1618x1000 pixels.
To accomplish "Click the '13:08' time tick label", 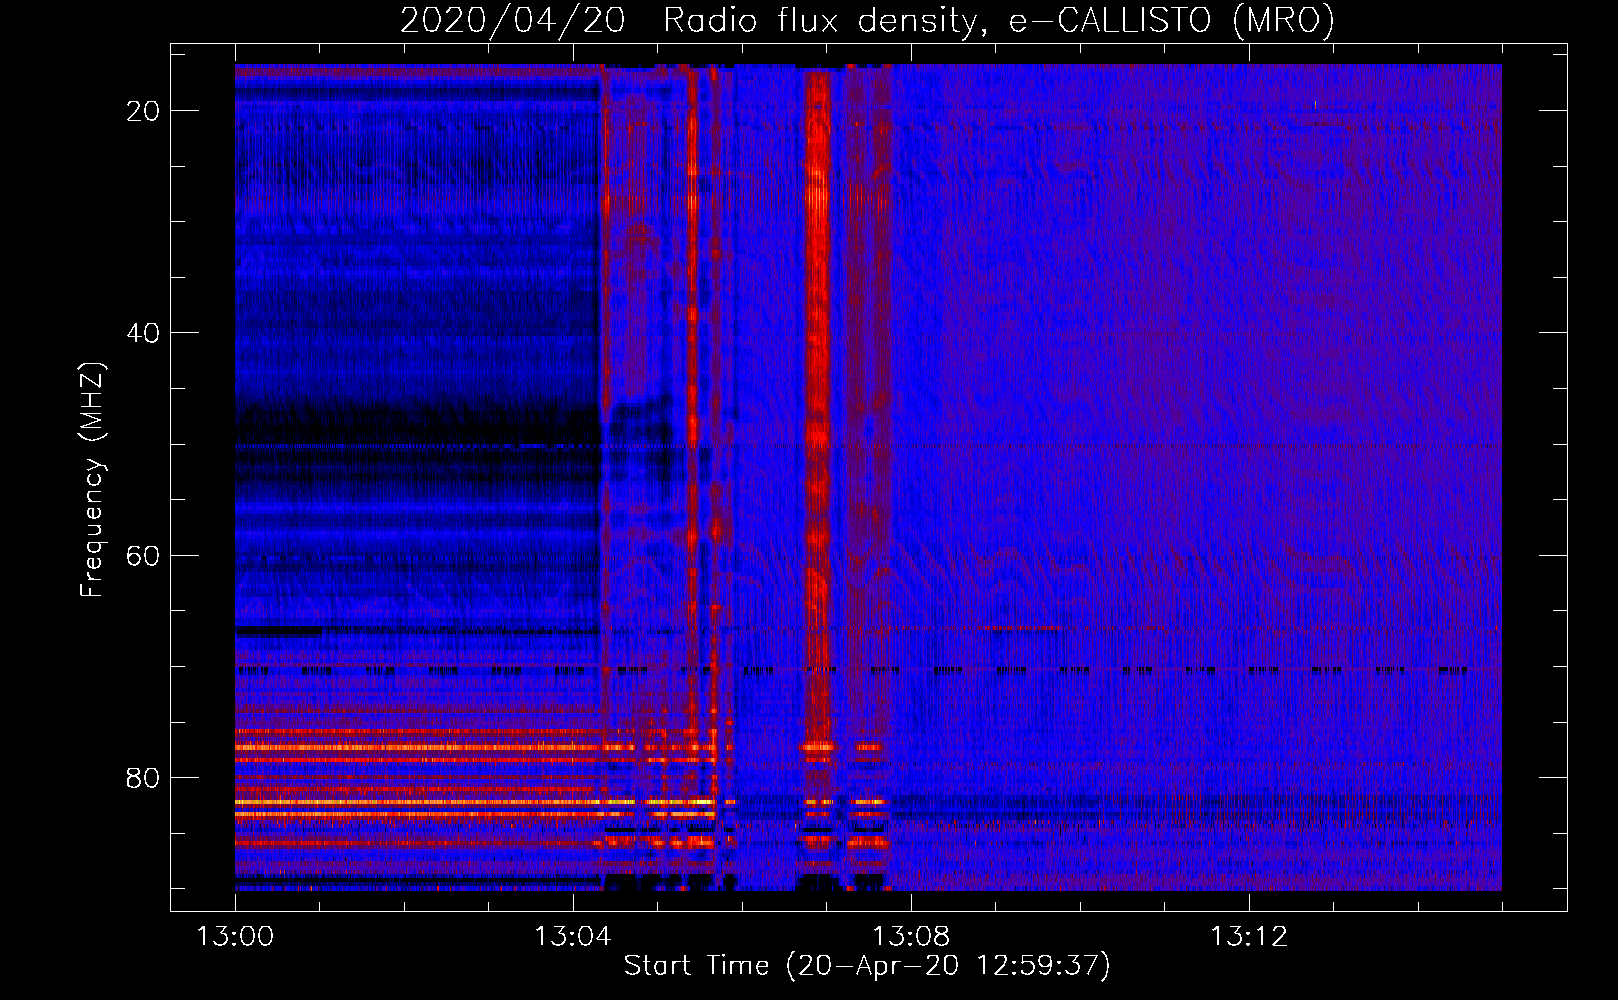I will (911, 937).
